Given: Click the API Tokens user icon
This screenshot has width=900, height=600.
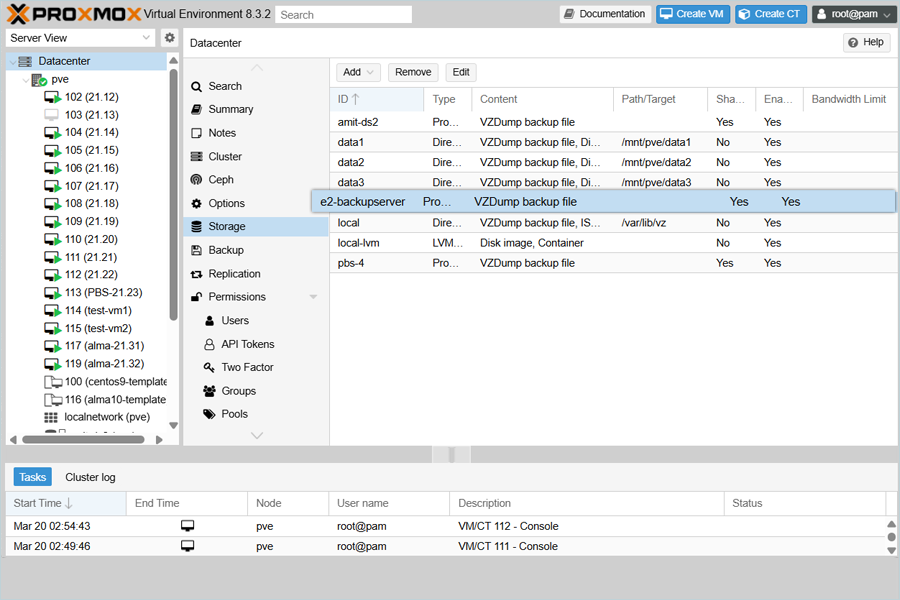Looking at the screenshot, I should (210, 344).
